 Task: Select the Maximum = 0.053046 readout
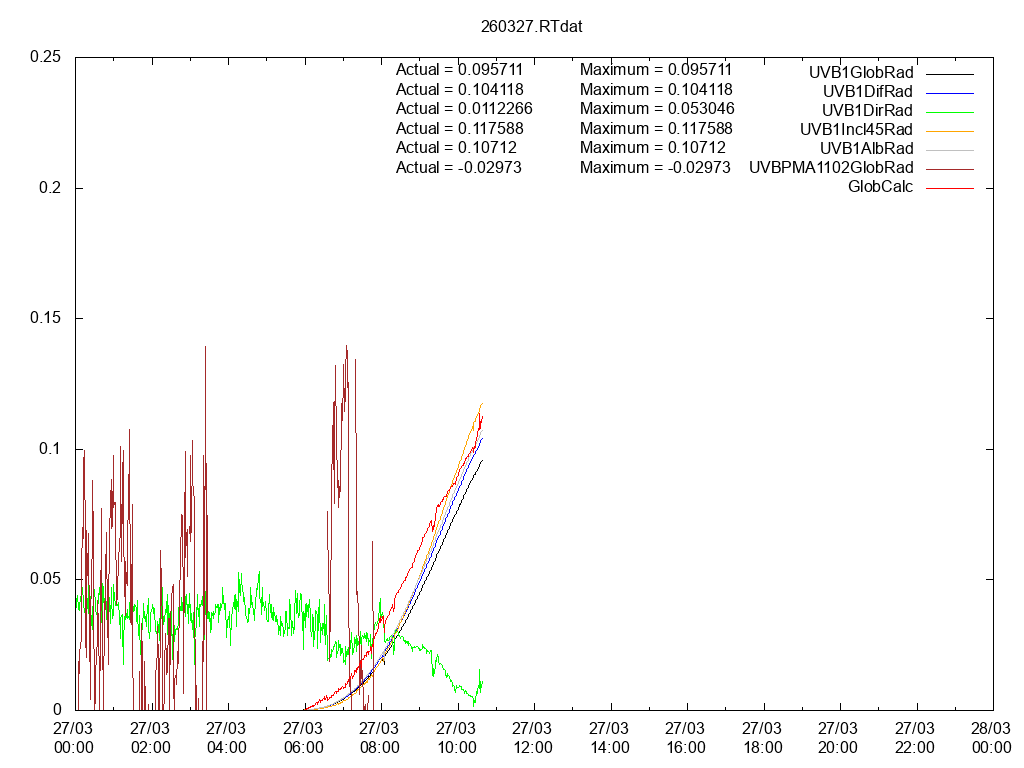coord(656,109)
